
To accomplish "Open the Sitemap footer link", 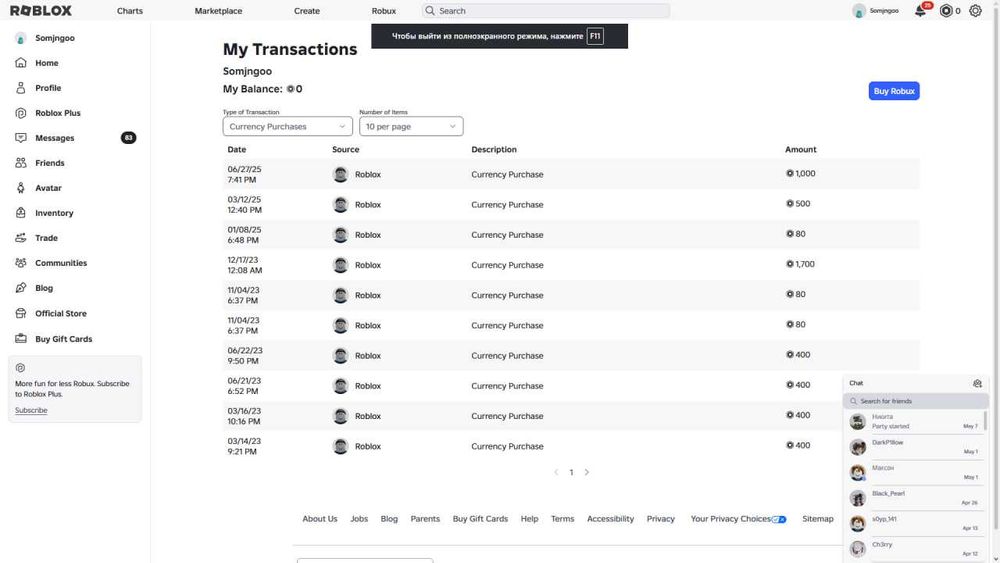I will pyautogui.click(x=818, y=519).
